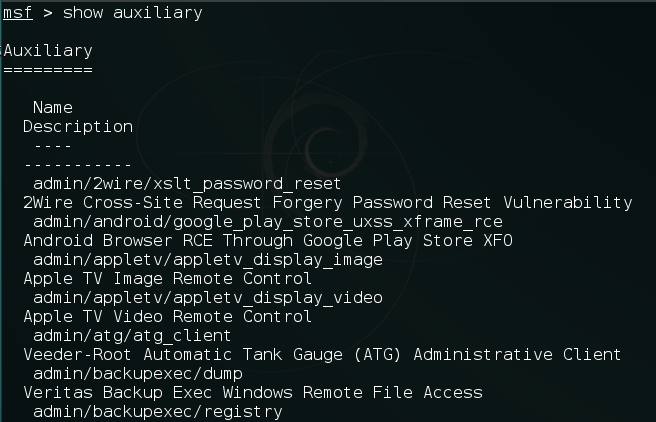Select the admin/appletv/appletv_display_image module

point(208,260)
